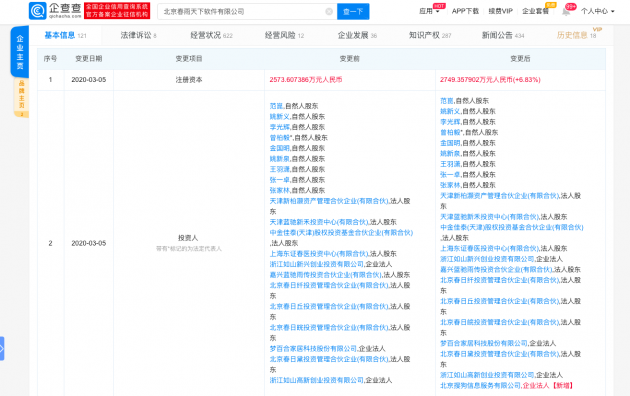Open the 企业主页 side tab
630x396 pixels.
[x=20, y=52]
